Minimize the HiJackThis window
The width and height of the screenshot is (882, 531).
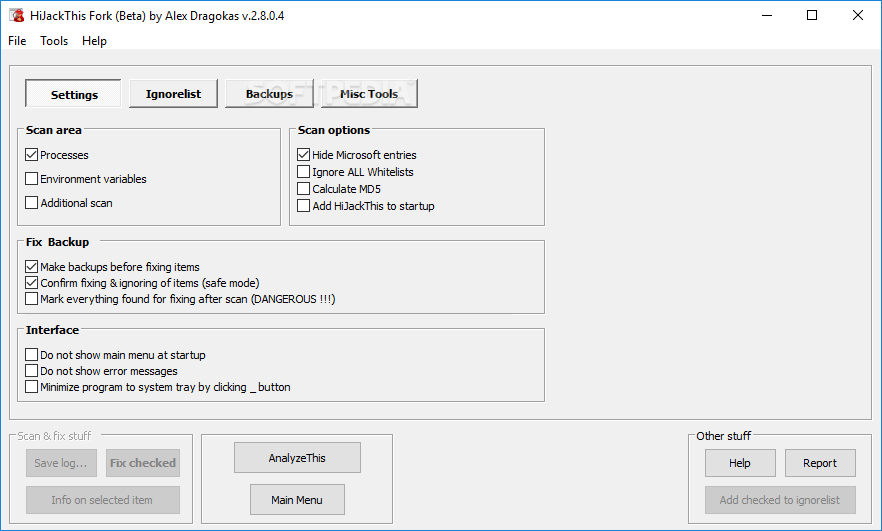767,15
